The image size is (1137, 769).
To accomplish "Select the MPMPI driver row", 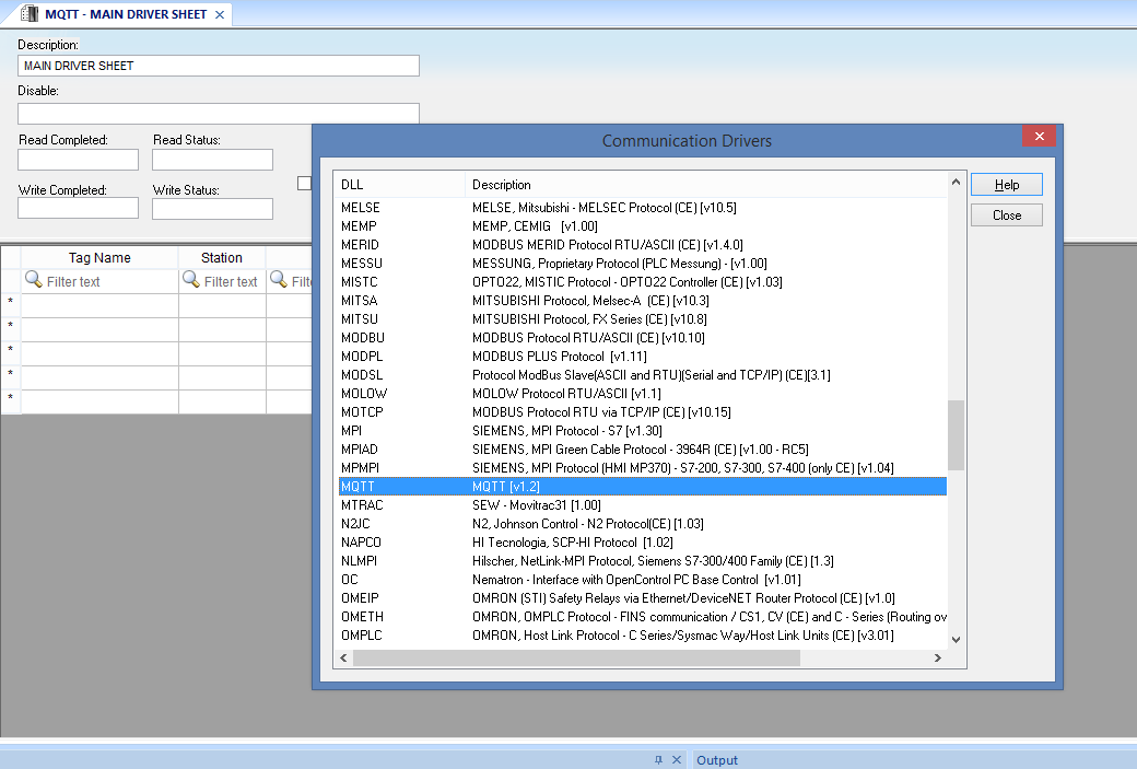I will coord(642,468).
